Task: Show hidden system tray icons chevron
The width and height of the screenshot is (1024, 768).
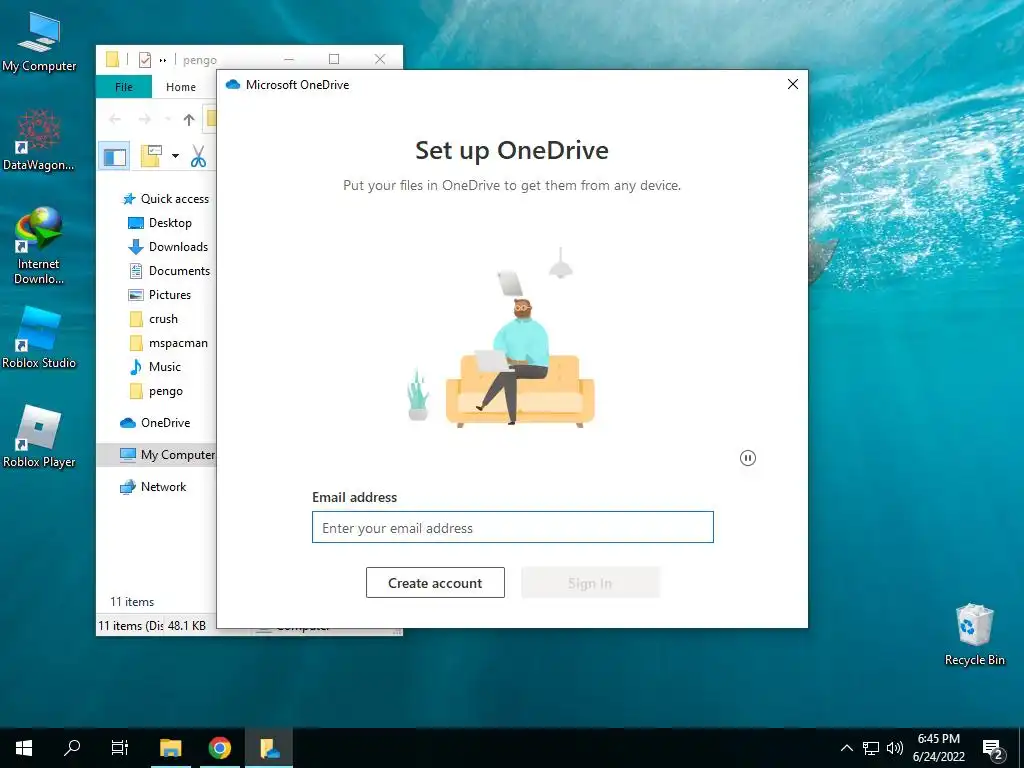Action: 846,748
